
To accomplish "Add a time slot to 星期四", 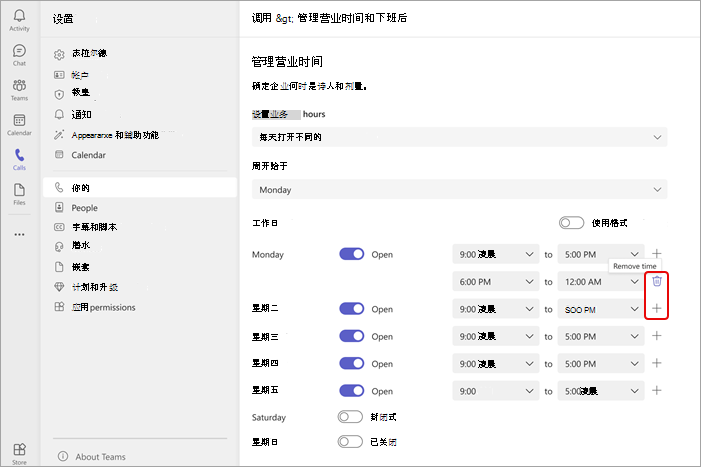I will (x=657, y=363).
